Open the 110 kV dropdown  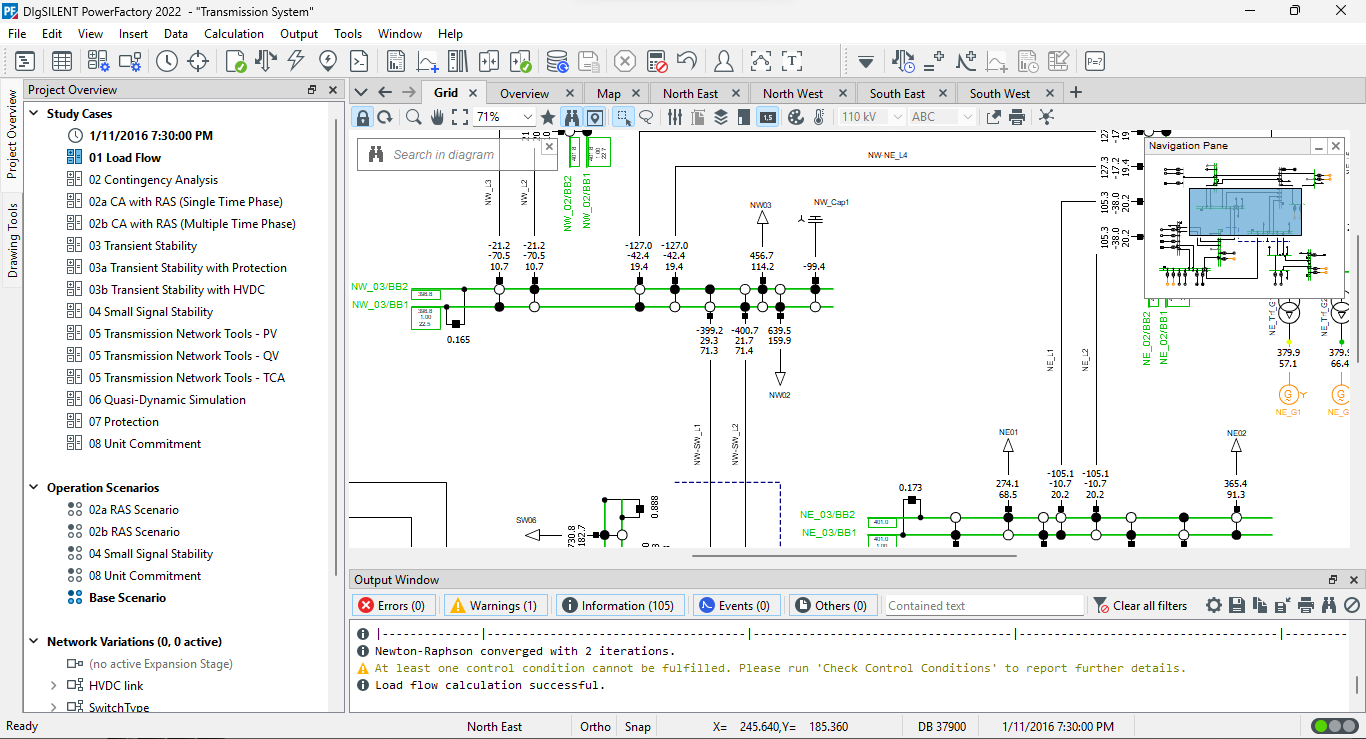pyautogui.click(x=897, y=117)
